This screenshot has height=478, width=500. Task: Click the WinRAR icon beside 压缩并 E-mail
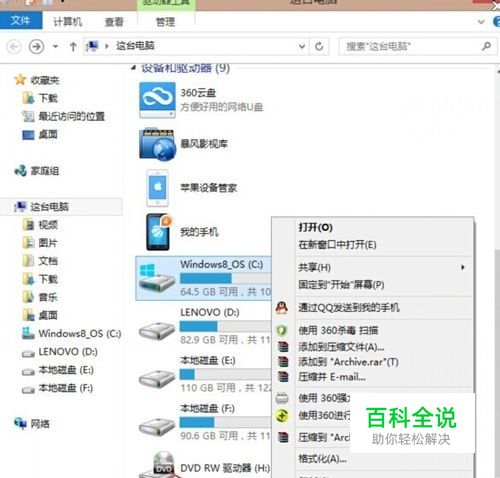[x=283, y=377]
